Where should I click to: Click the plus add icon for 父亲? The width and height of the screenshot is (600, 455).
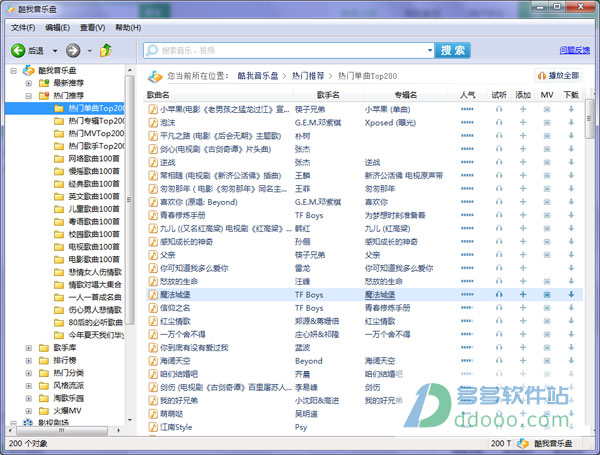tap(523, 255)
